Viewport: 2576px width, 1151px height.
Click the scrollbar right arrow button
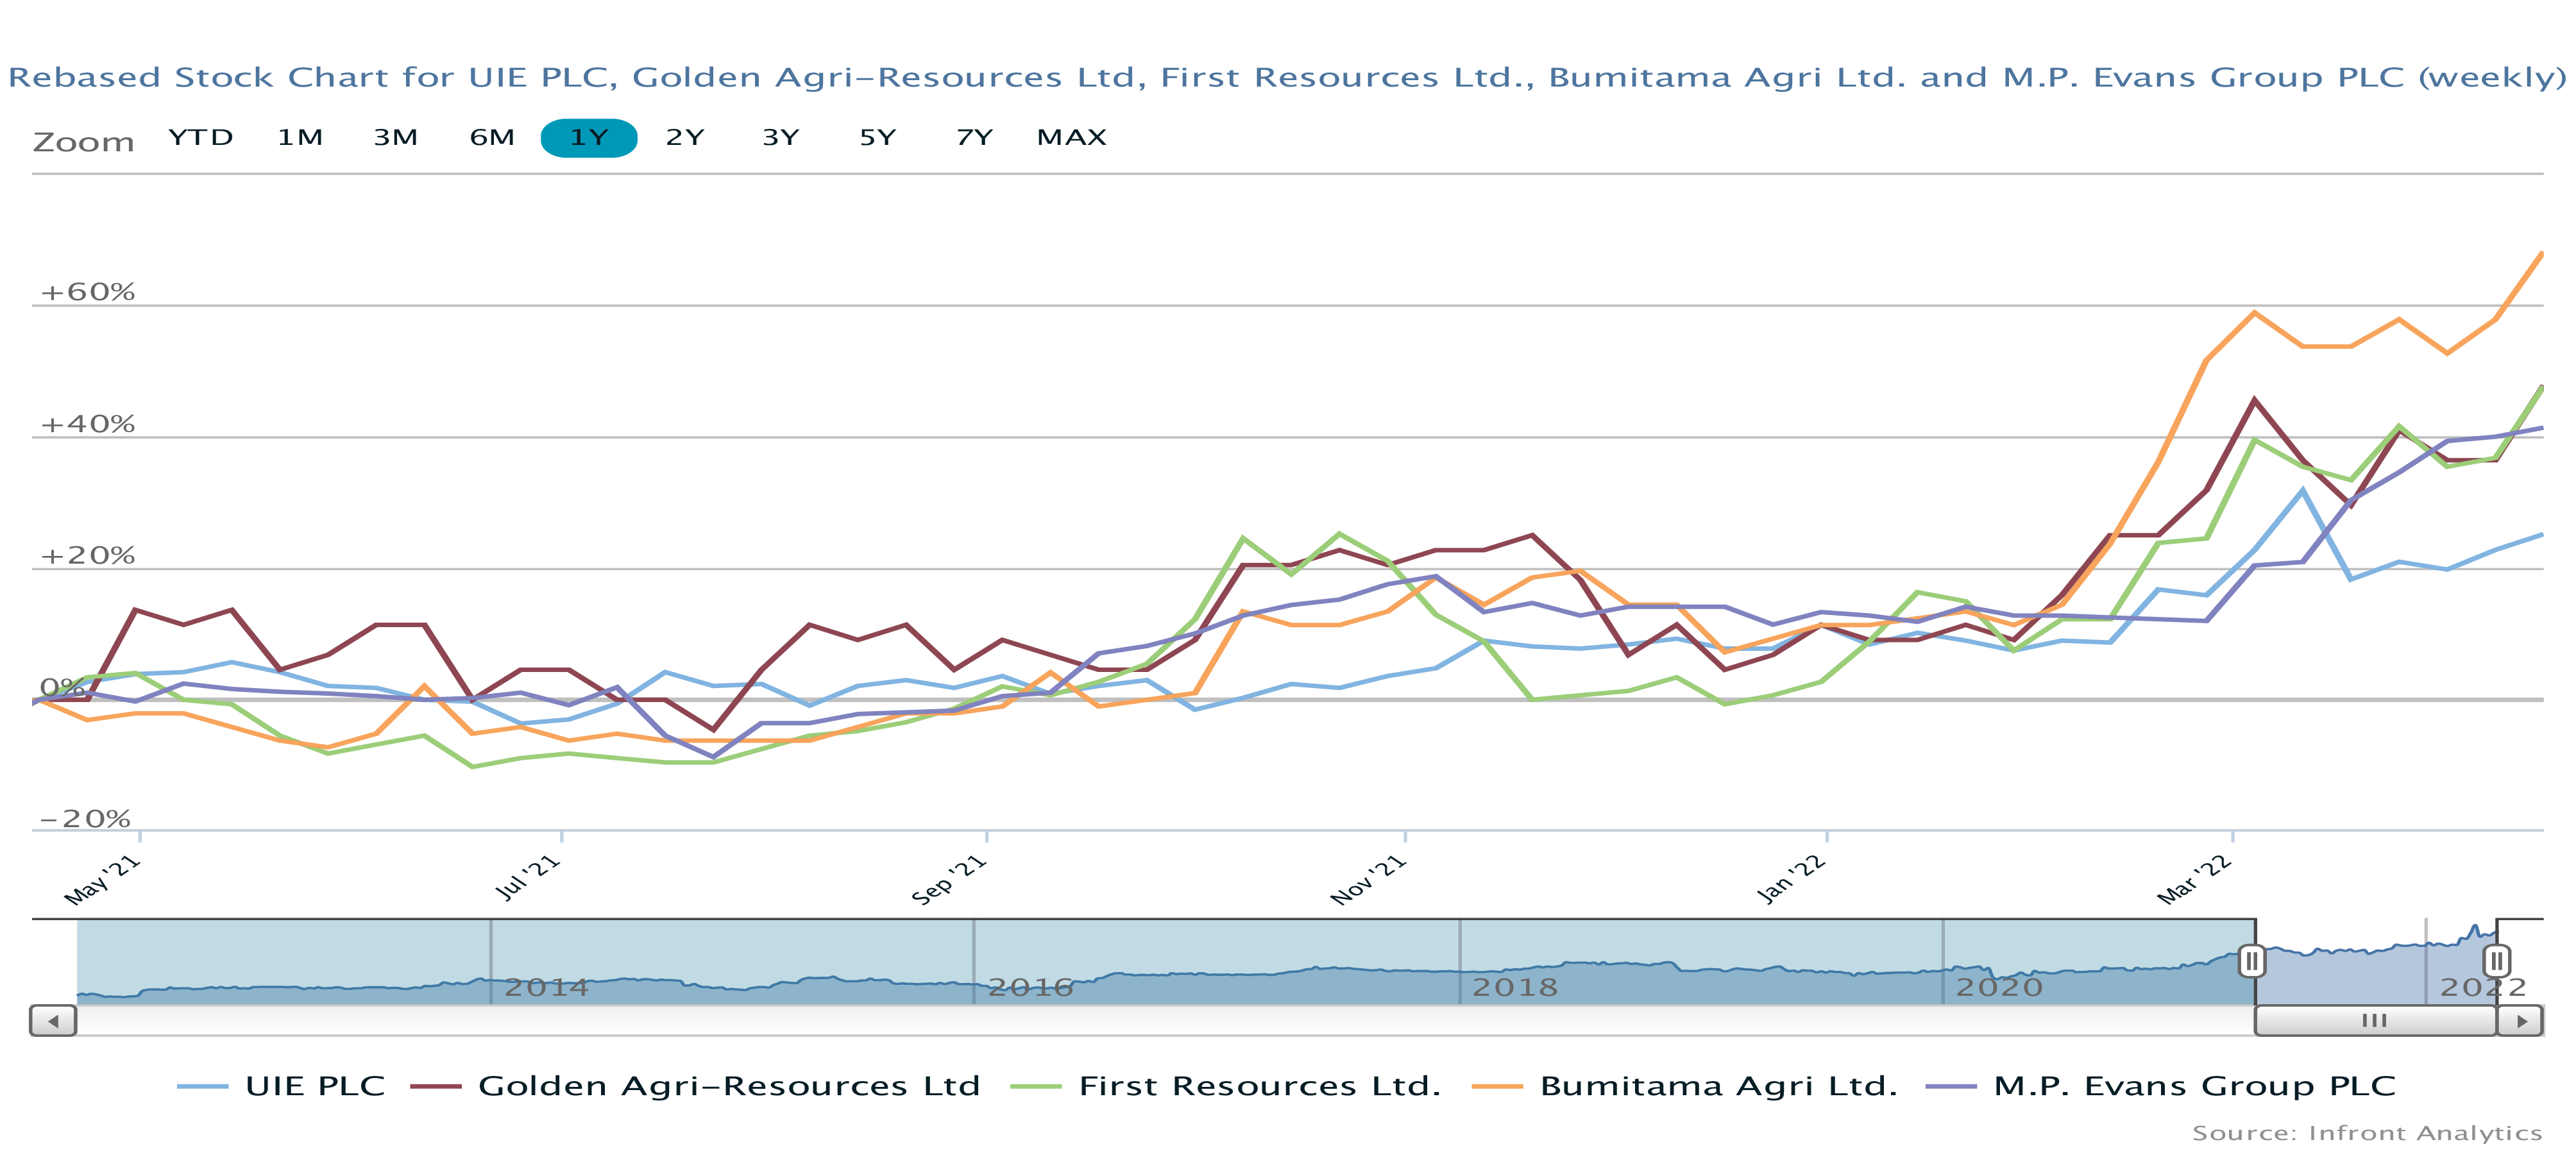[2520, 1021]
